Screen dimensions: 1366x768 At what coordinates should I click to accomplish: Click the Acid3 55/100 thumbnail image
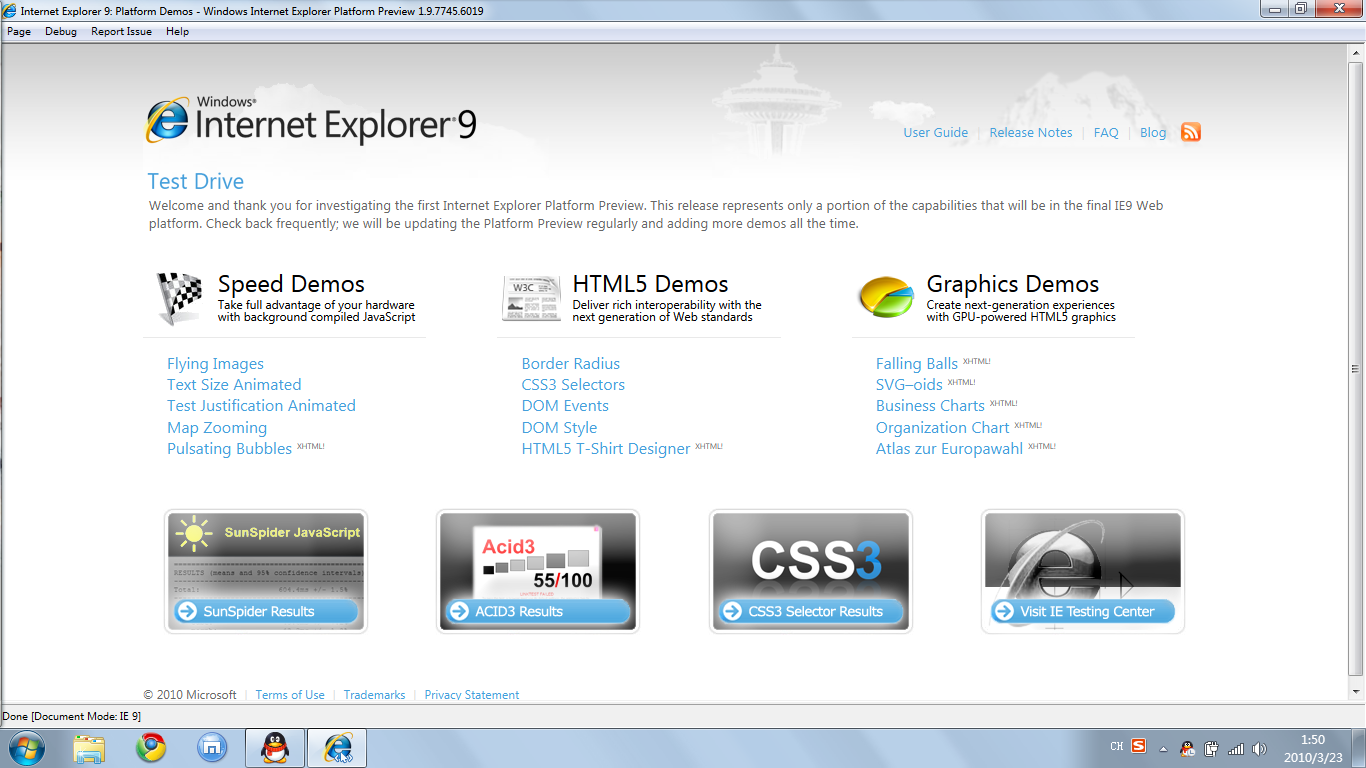[x=537, y=555]
